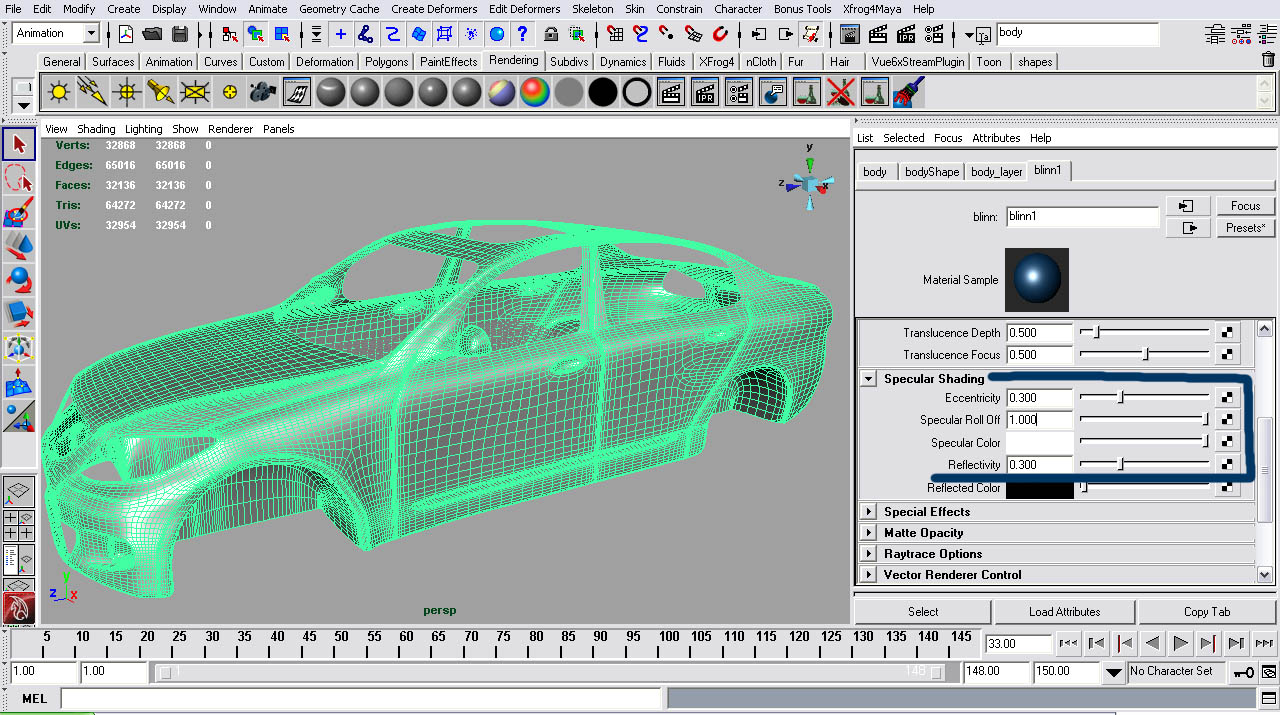Click the Select button

(923, 612)
